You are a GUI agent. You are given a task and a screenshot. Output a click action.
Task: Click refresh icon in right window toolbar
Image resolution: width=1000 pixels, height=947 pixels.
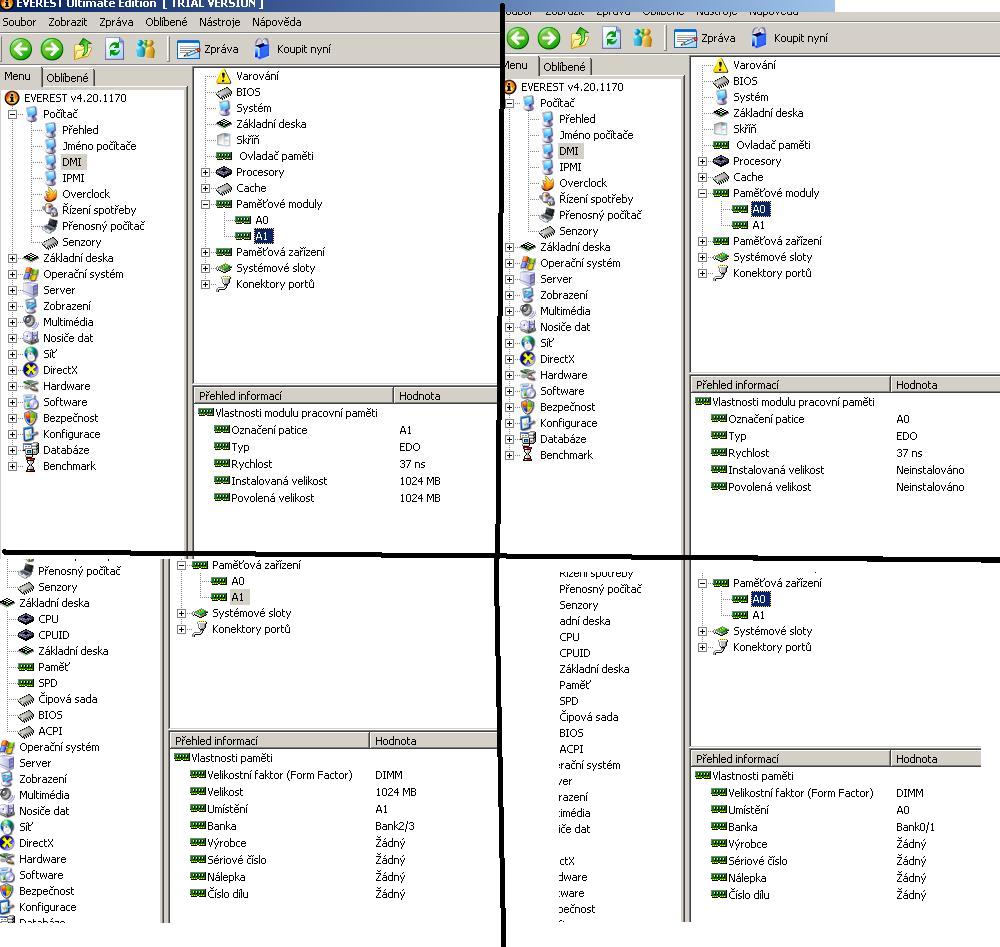coord(612,38)
